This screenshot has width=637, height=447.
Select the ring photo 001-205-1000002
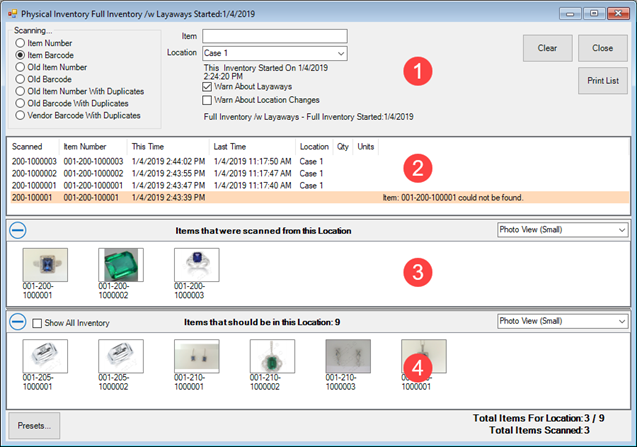click(119, 356)
